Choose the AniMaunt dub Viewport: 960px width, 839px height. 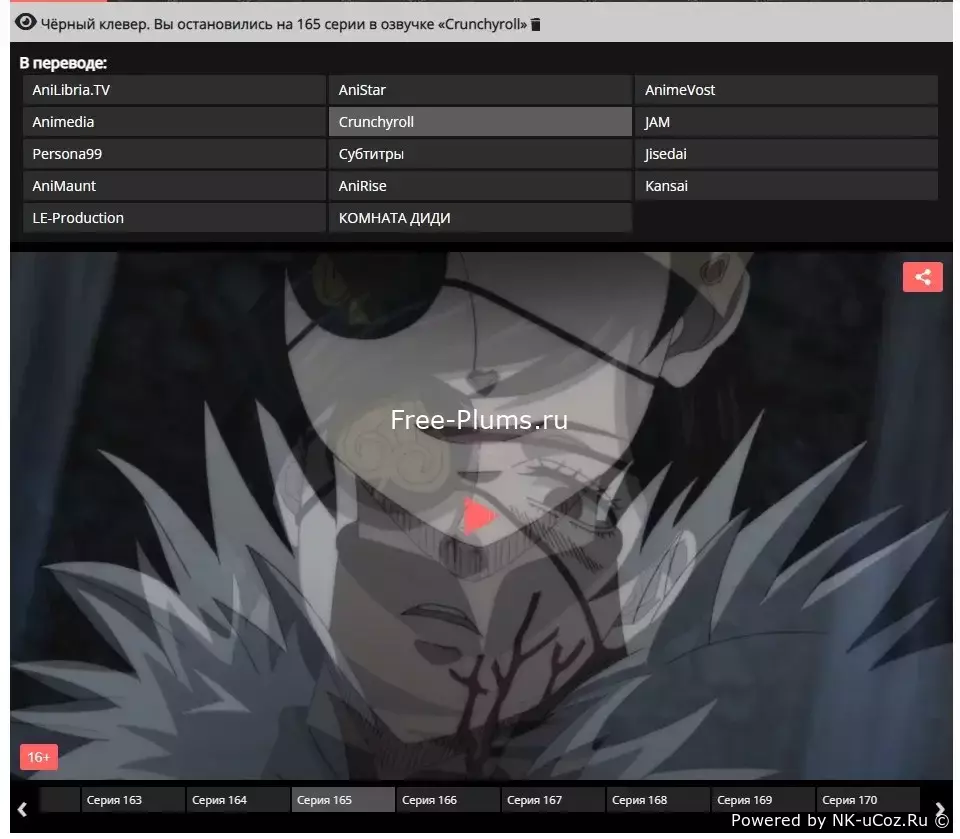174,186
